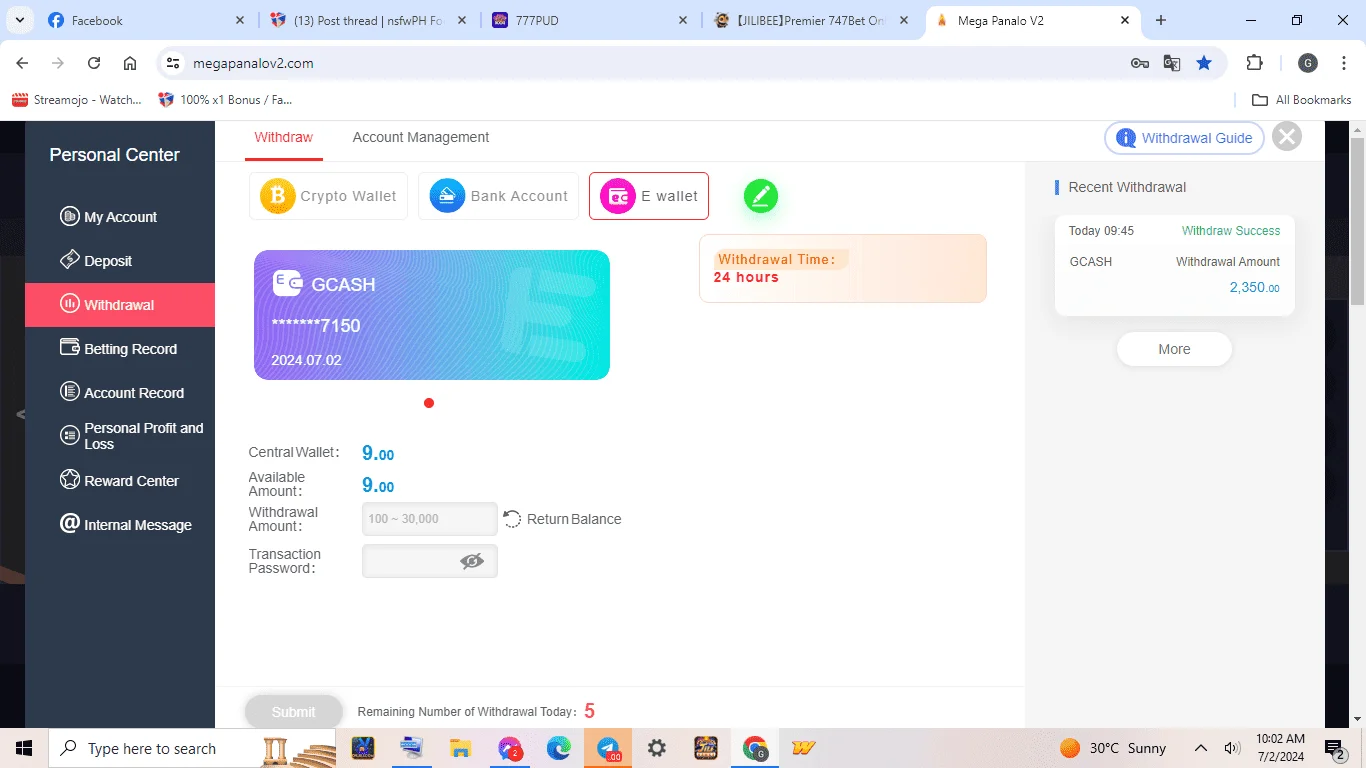Click the green edit pencil icon

(x=761, y=196)
